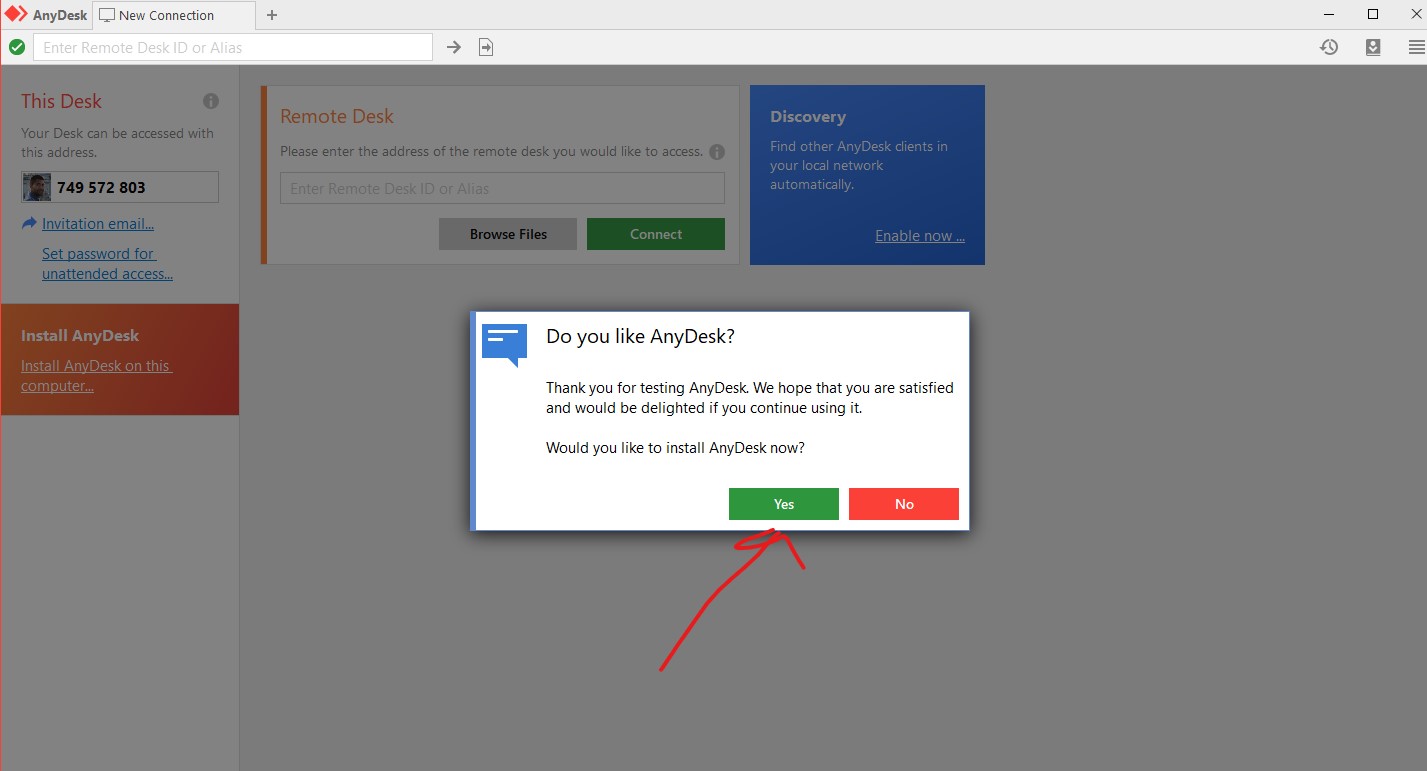Click Set password for unattended access link

pos(106,264)
